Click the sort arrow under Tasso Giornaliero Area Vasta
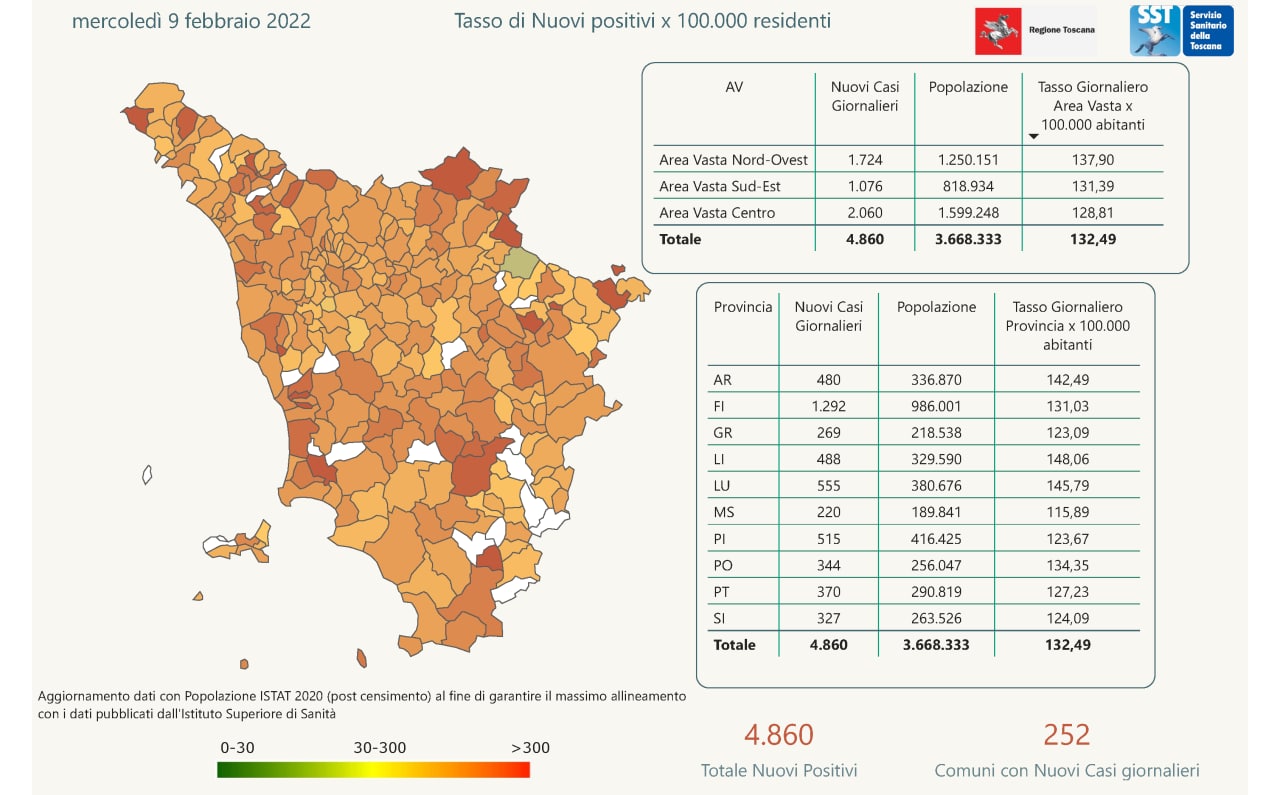 (x=1034, y=137)
